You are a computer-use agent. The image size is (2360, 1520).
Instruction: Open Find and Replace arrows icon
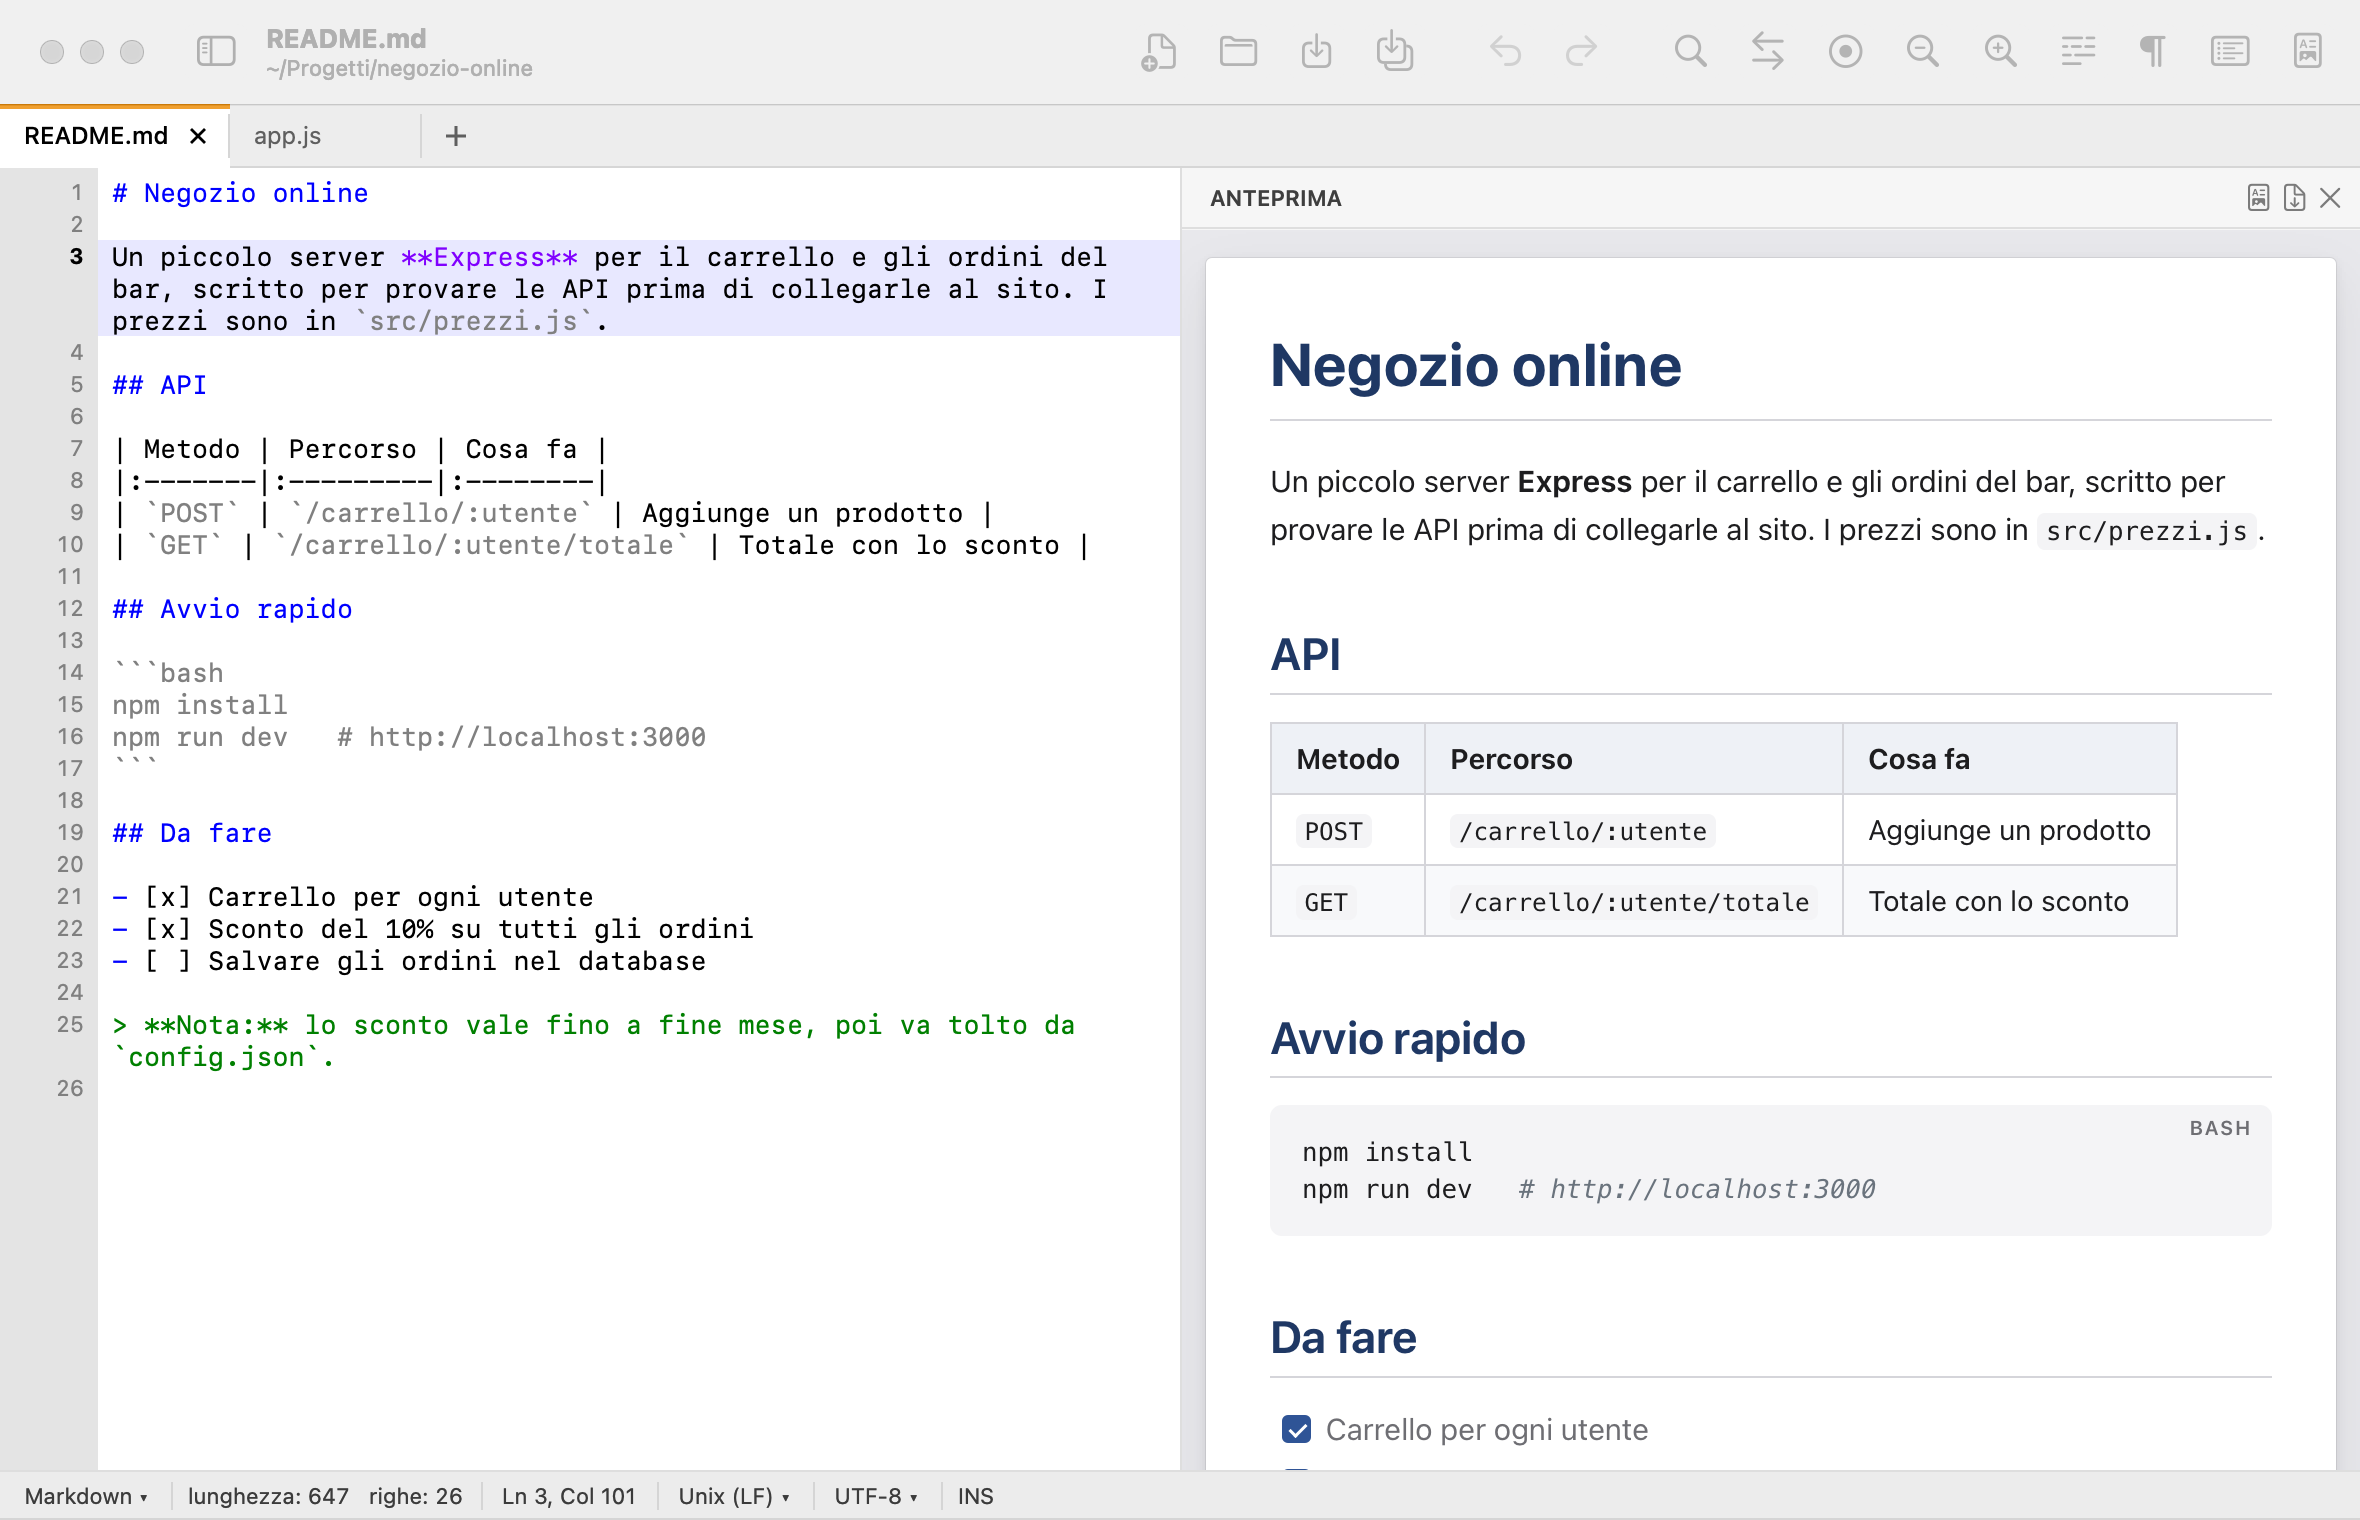1767,51
